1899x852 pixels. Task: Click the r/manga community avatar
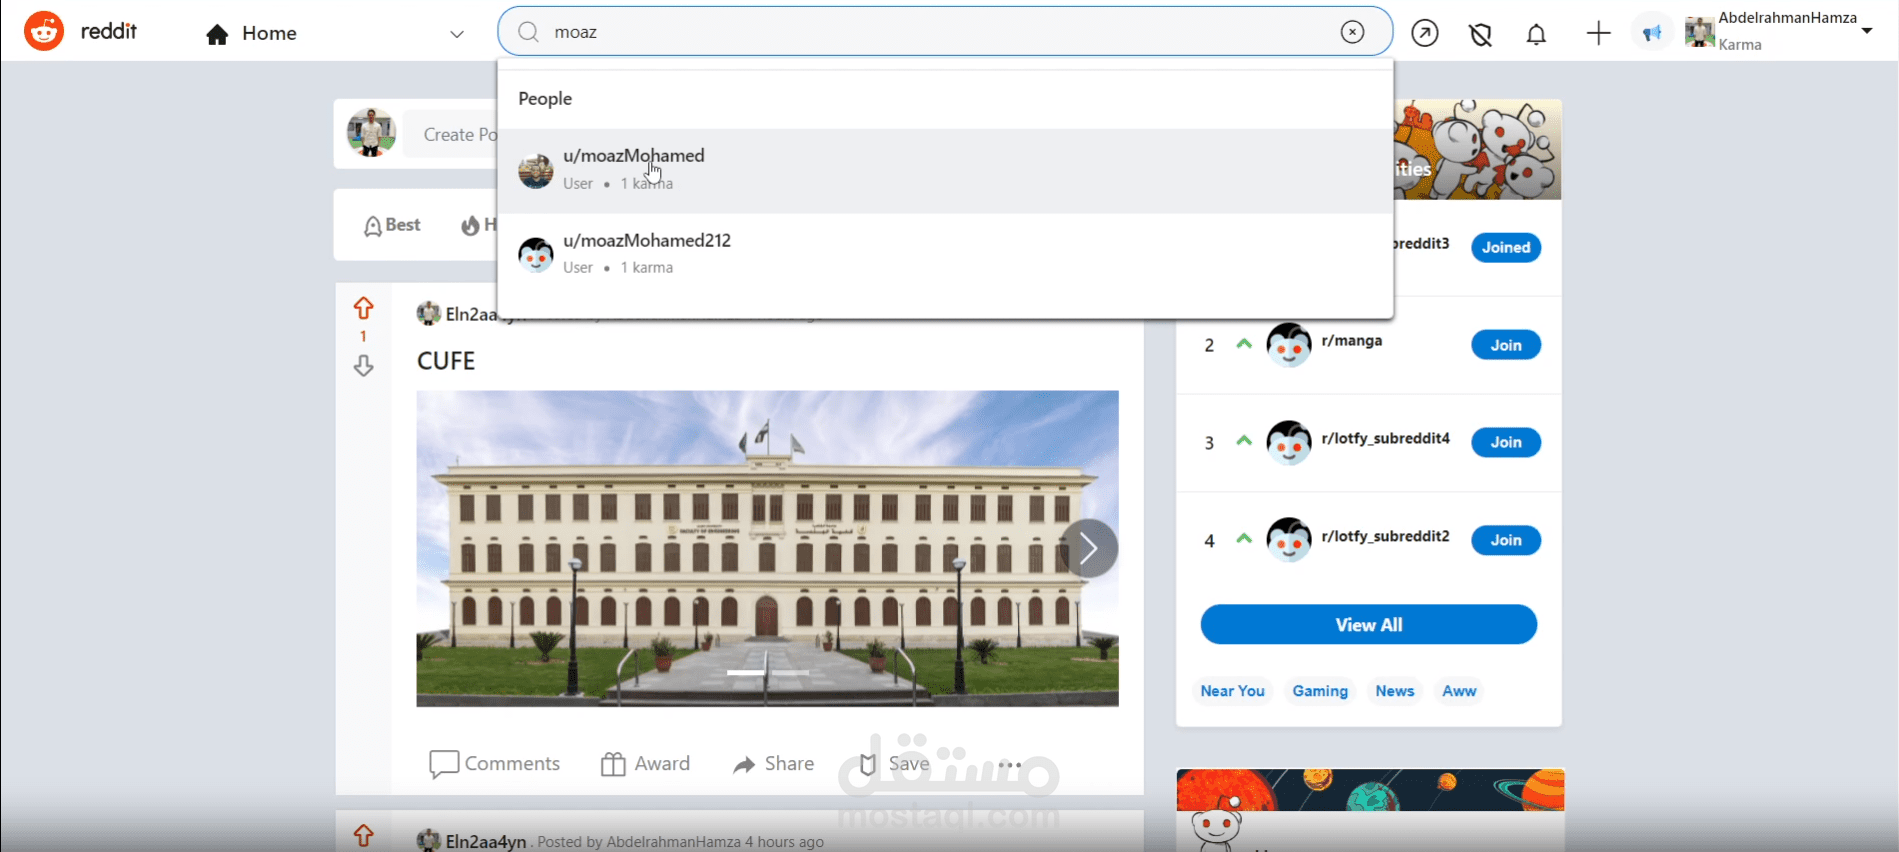point(1289,345)
